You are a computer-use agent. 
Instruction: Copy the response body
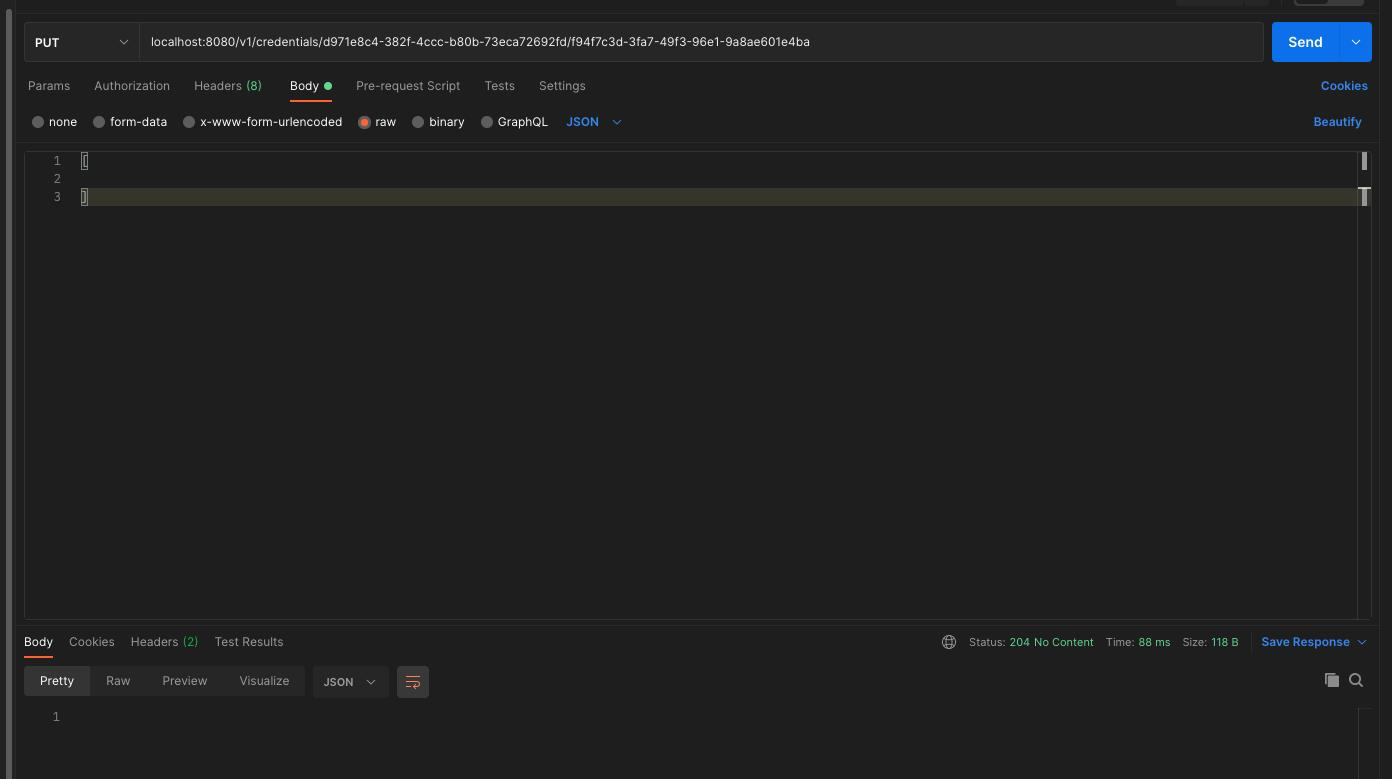point(1332,680)
